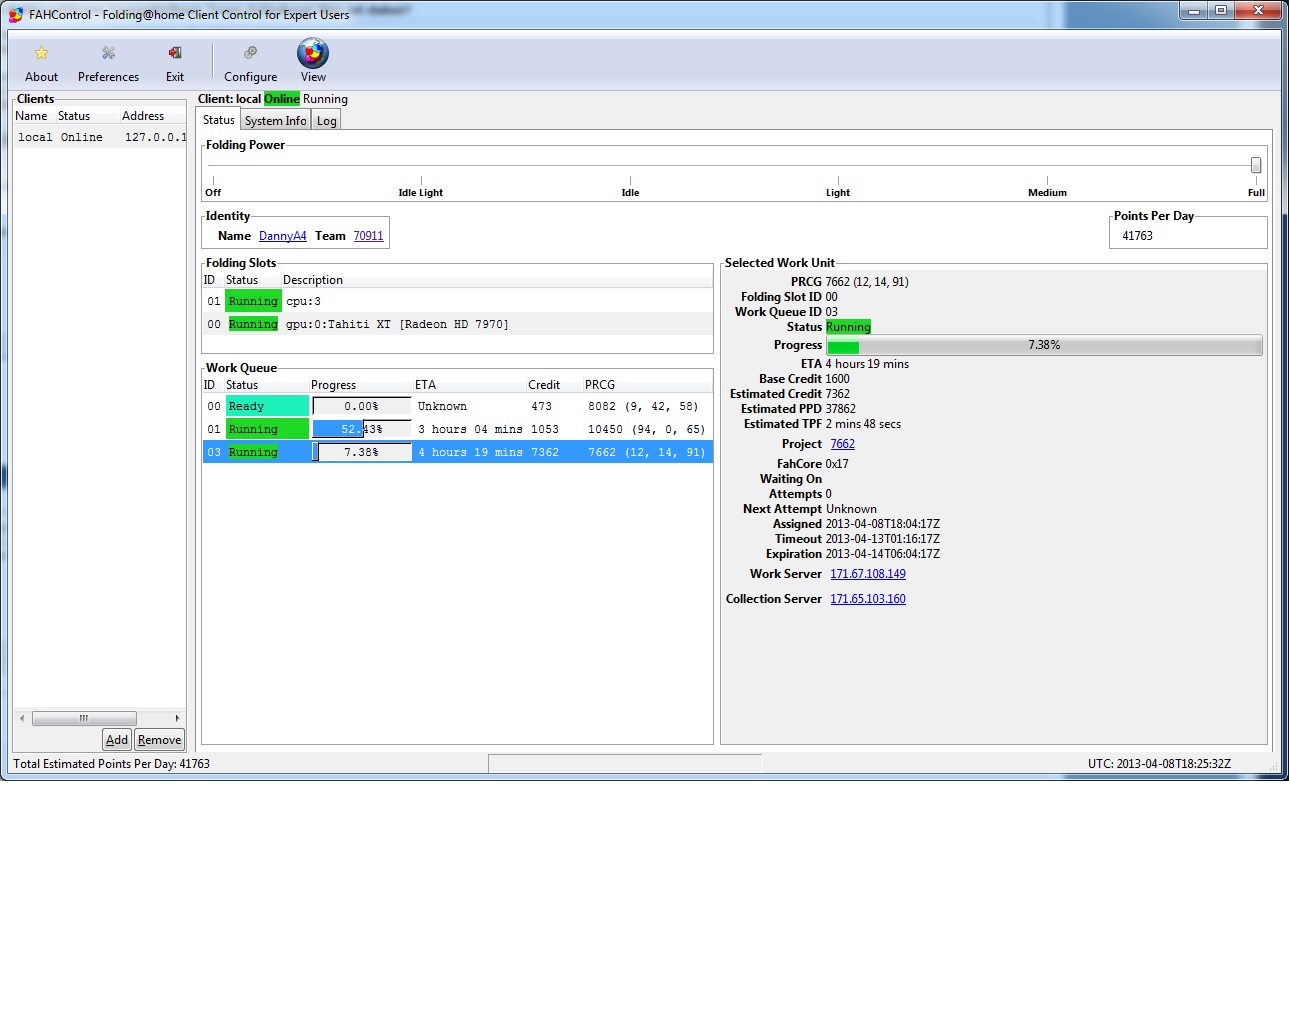
Task: Click the FahCore 0x17 value
Action: pos(837,464)
